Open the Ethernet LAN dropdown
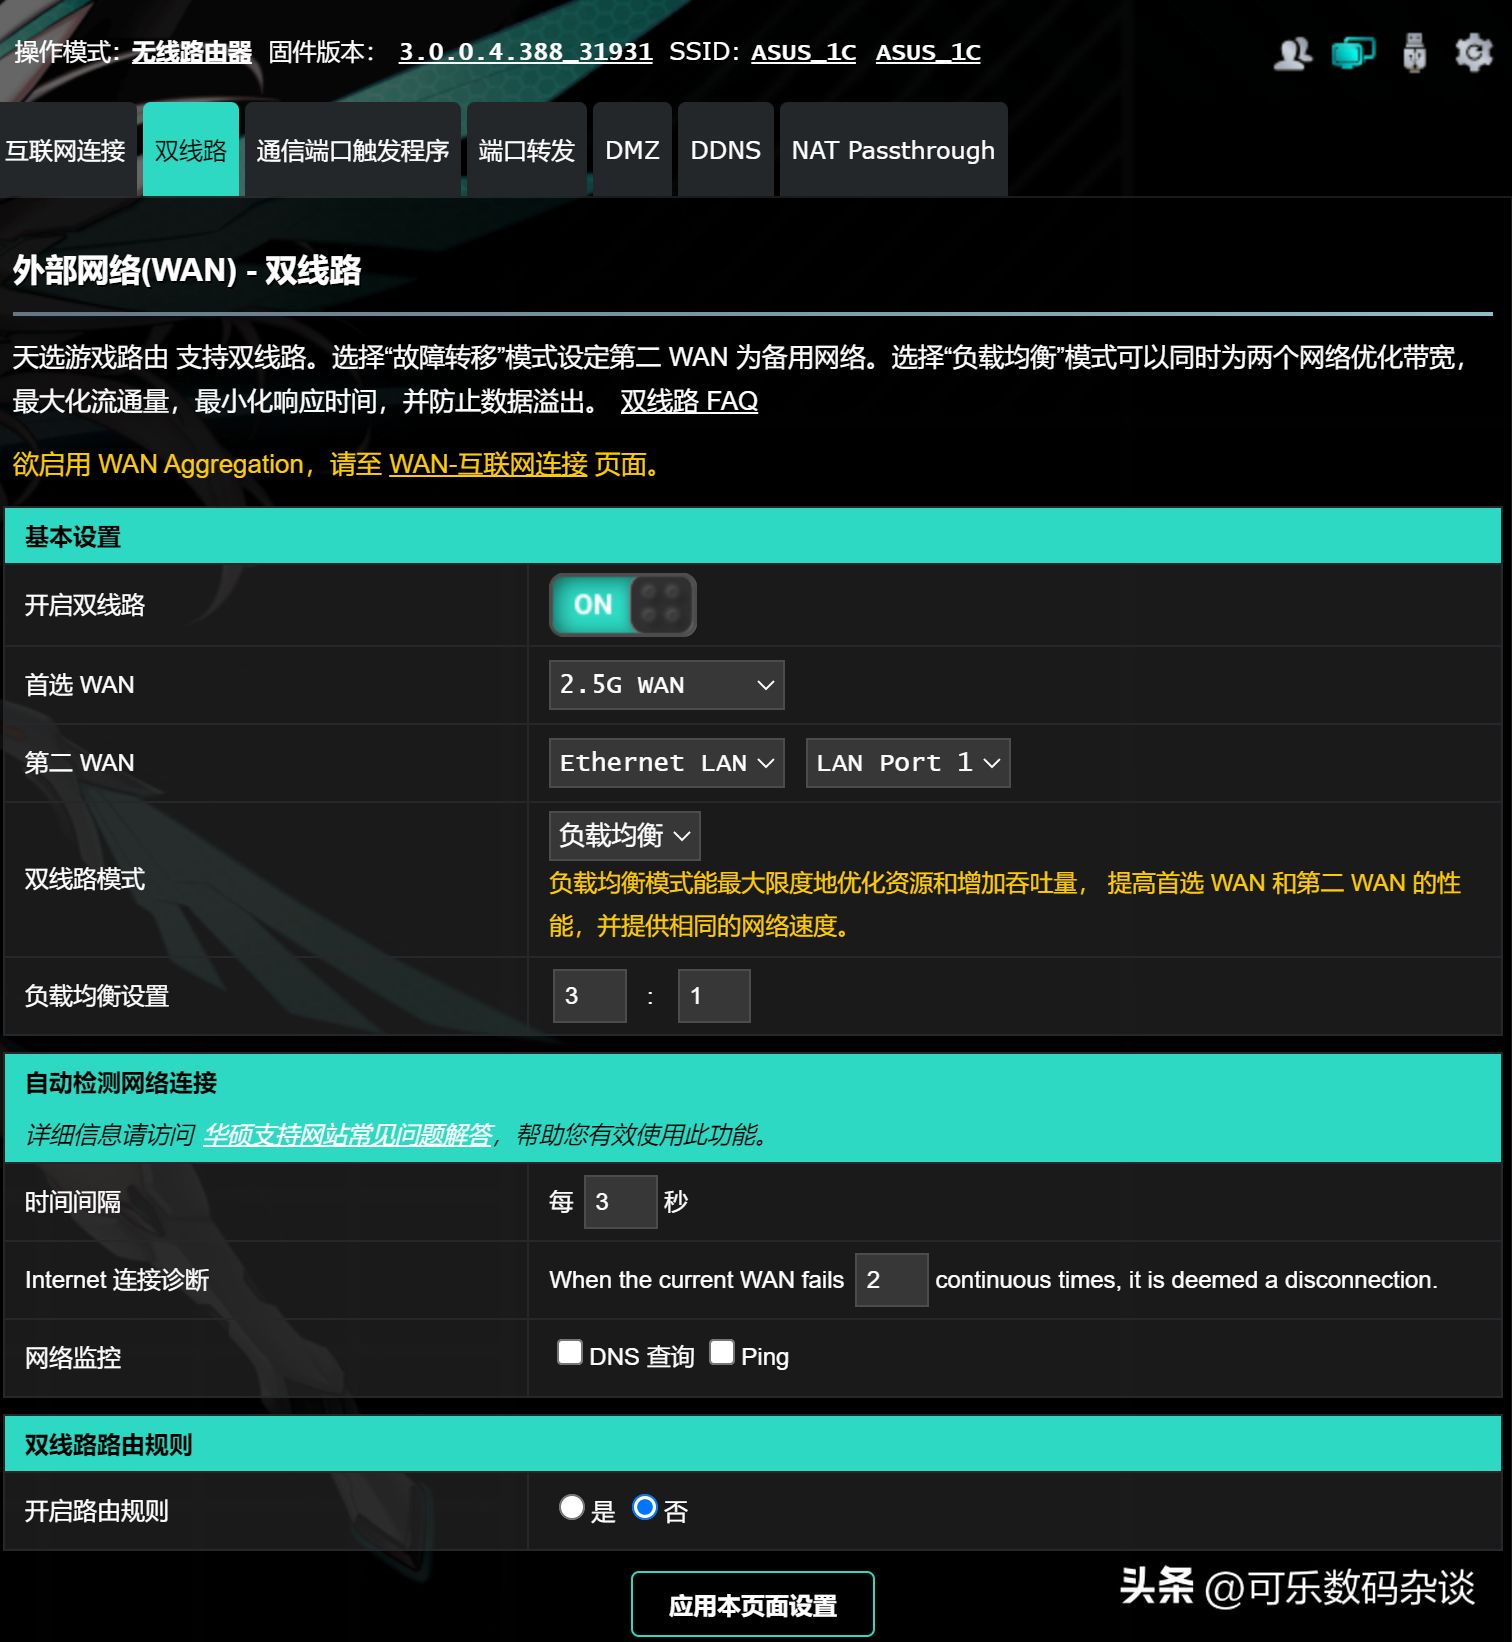This screenshot has width=1512, height=1642. point(667,763)
